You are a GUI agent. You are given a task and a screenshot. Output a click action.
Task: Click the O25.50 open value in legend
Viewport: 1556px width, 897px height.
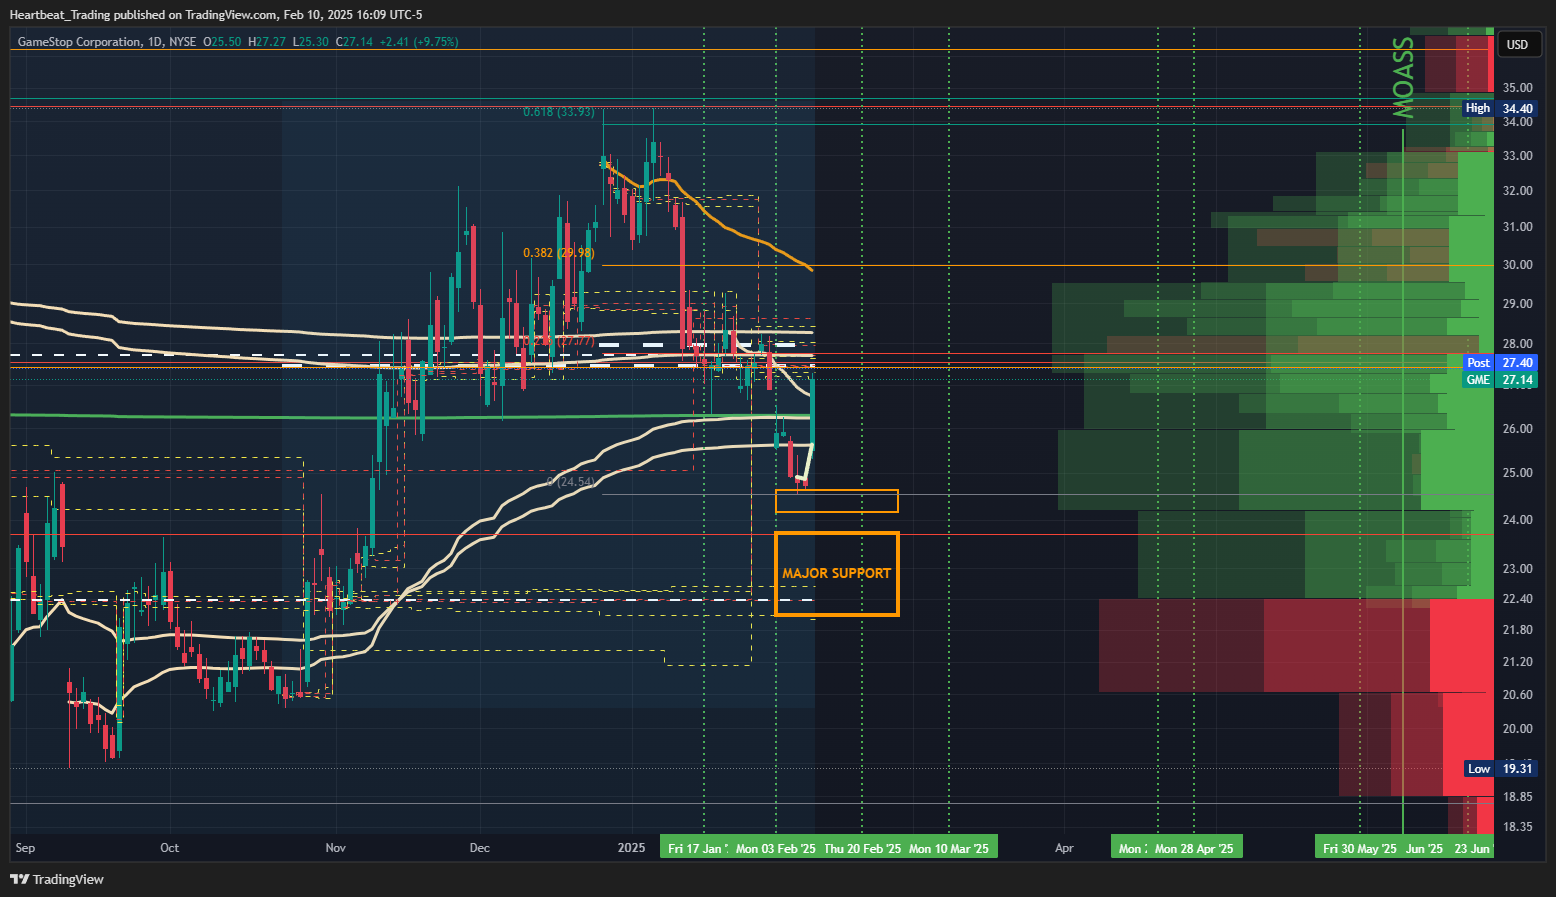point(222,42)
